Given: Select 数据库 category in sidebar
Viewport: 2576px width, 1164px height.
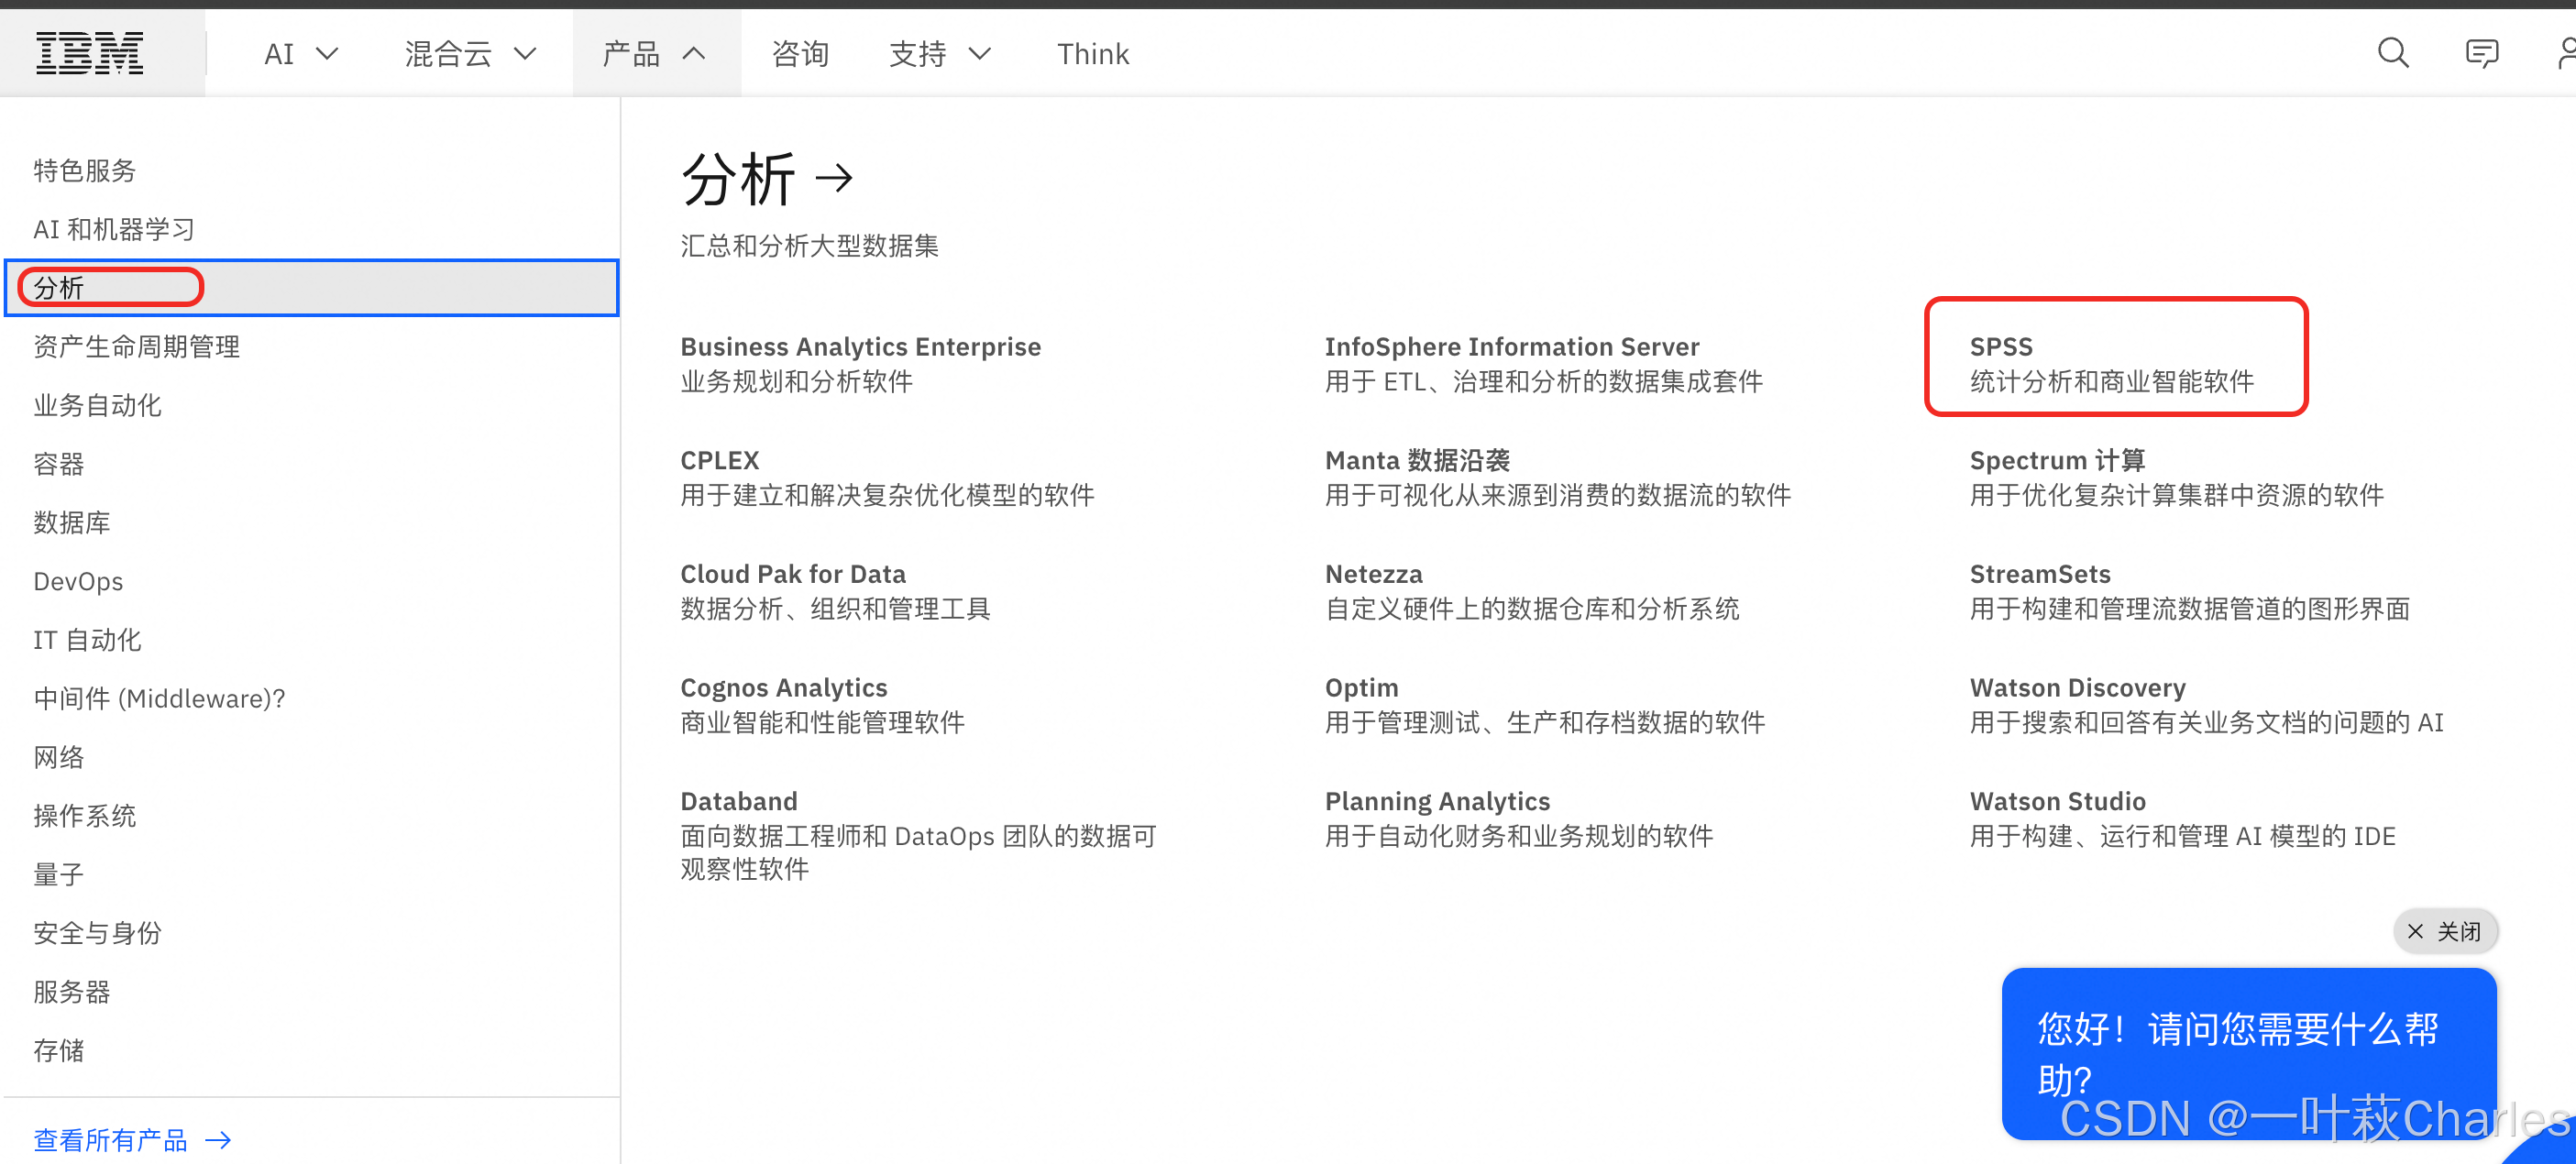Looking at the screenshot, I should pos(72,522).
